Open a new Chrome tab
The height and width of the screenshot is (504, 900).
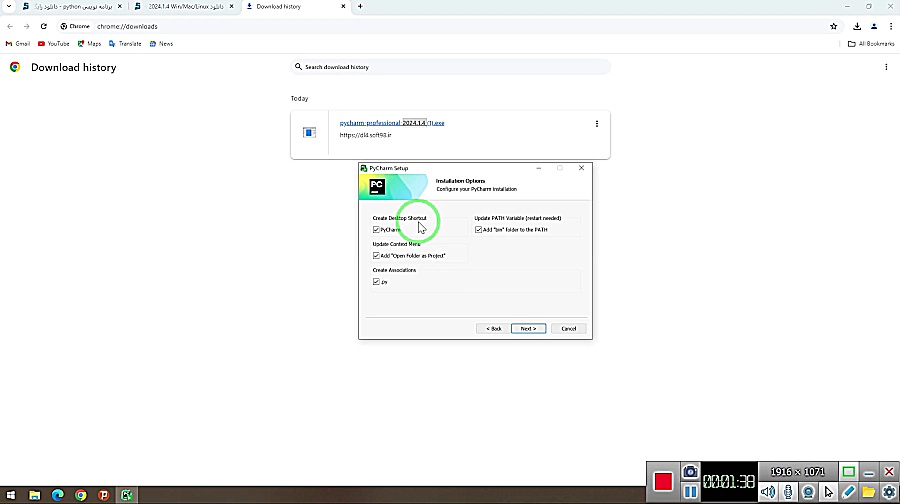pos(360,6)
